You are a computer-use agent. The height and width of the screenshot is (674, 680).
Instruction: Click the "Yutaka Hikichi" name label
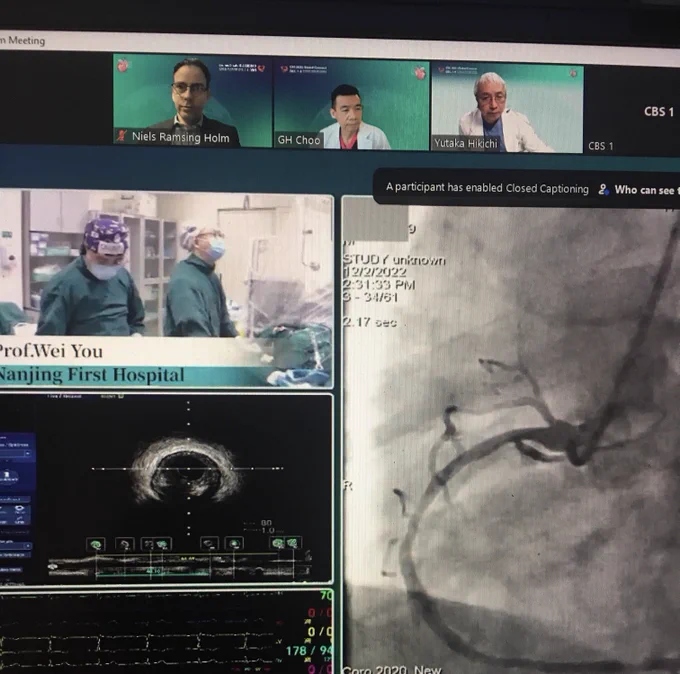coord(466,143)
